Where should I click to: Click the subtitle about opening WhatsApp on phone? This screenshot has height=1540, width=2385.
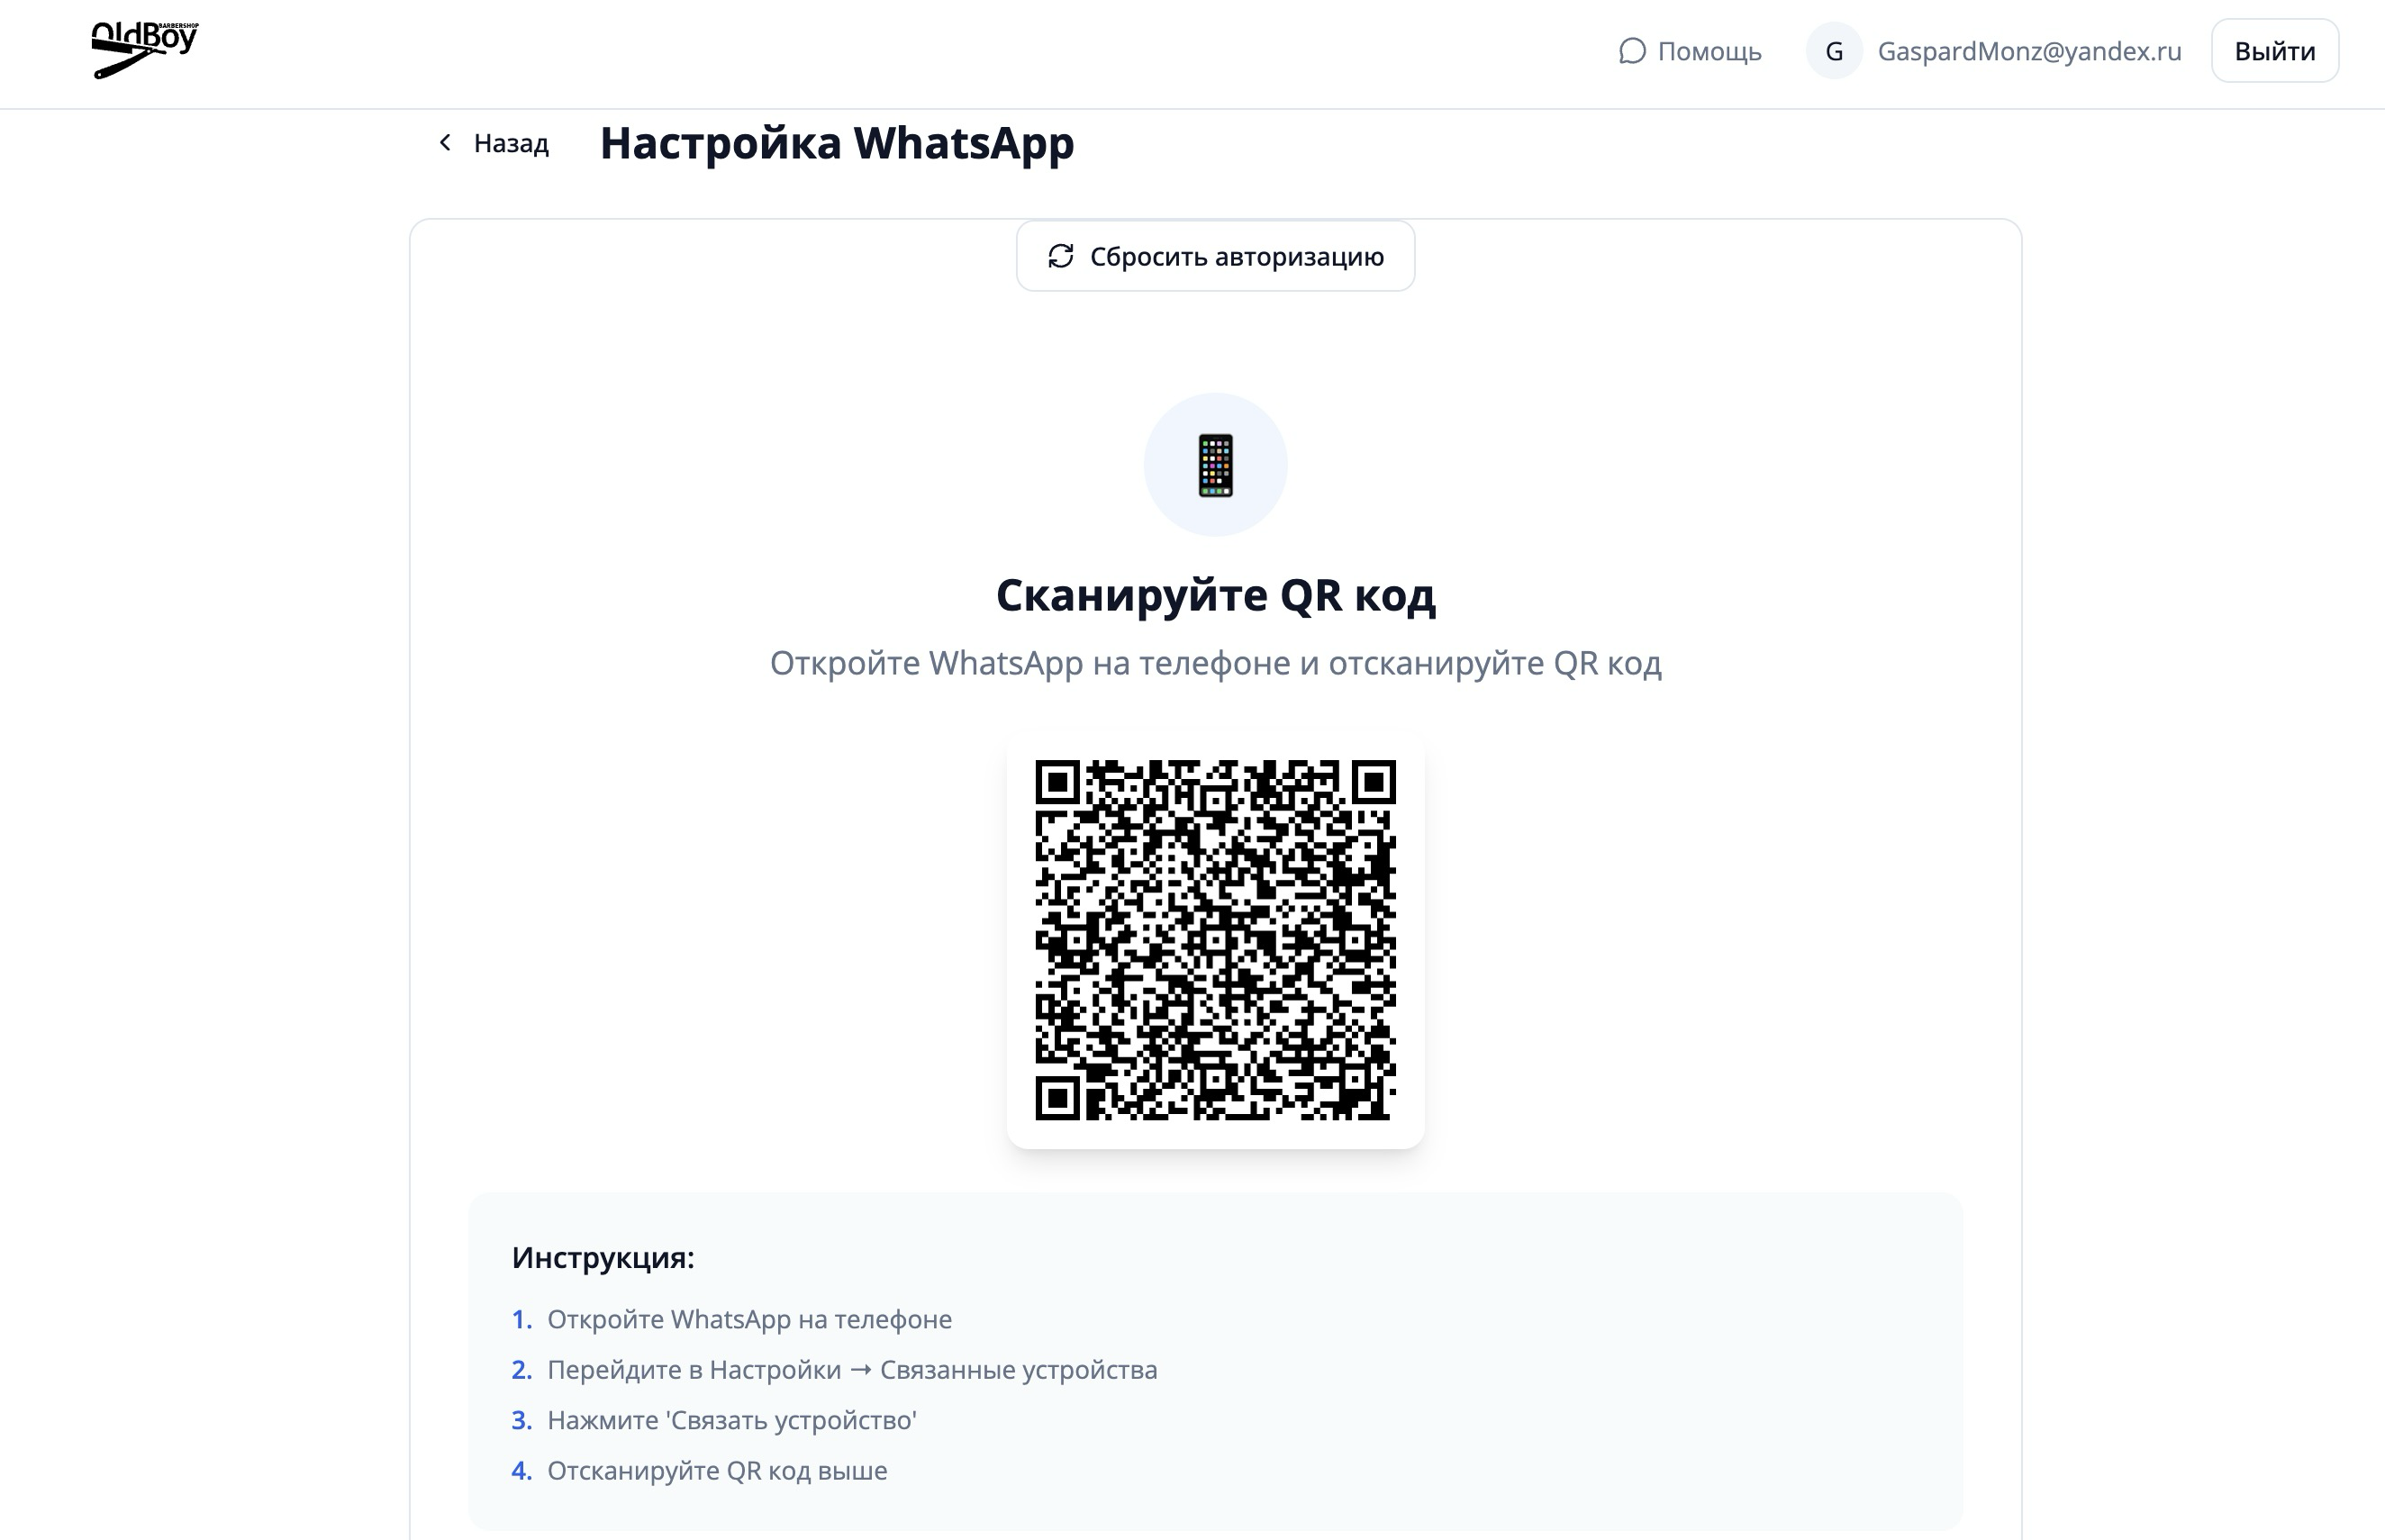point(1215,663)
